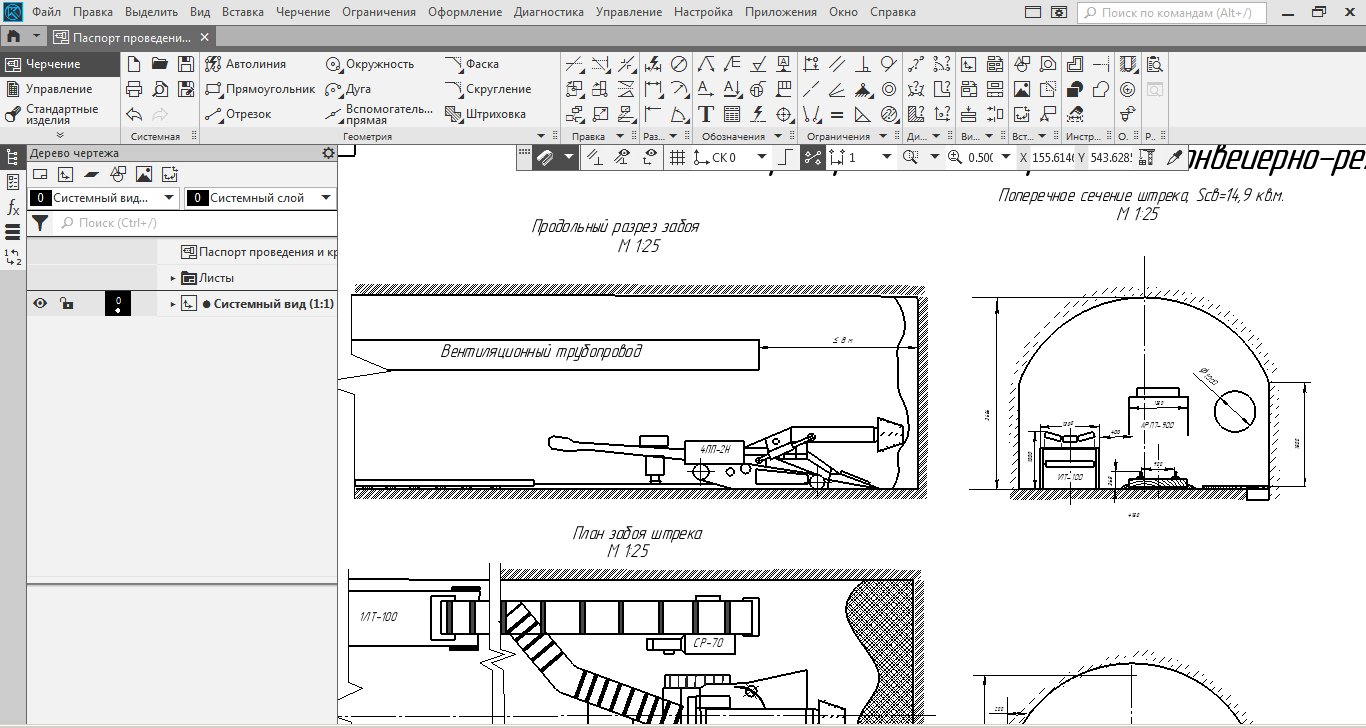Toggle visibility eye of Системный вид
Viewport: 1366px width, 728px height.
click(x=40, y=304)
